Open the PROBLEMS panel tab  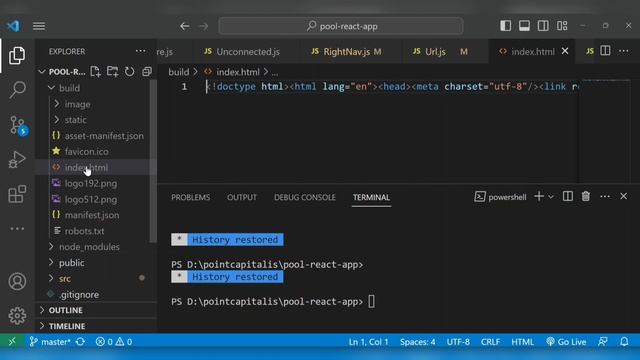191,197
